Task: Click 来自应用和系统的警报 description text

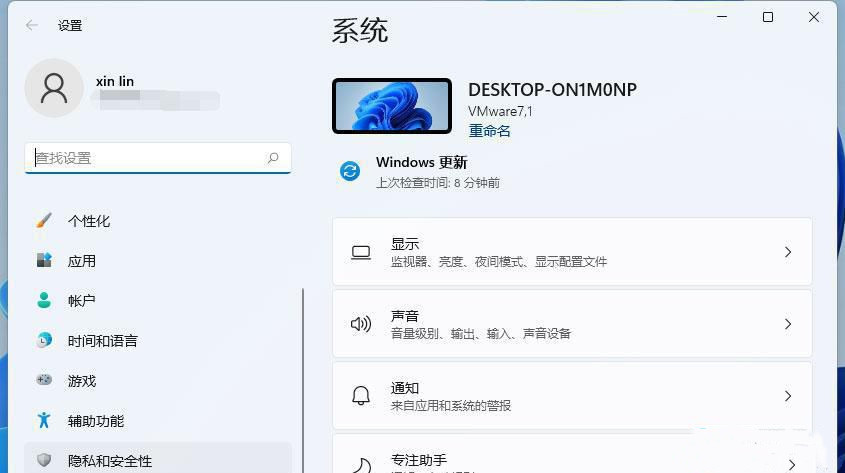Action: pos(451,406)
